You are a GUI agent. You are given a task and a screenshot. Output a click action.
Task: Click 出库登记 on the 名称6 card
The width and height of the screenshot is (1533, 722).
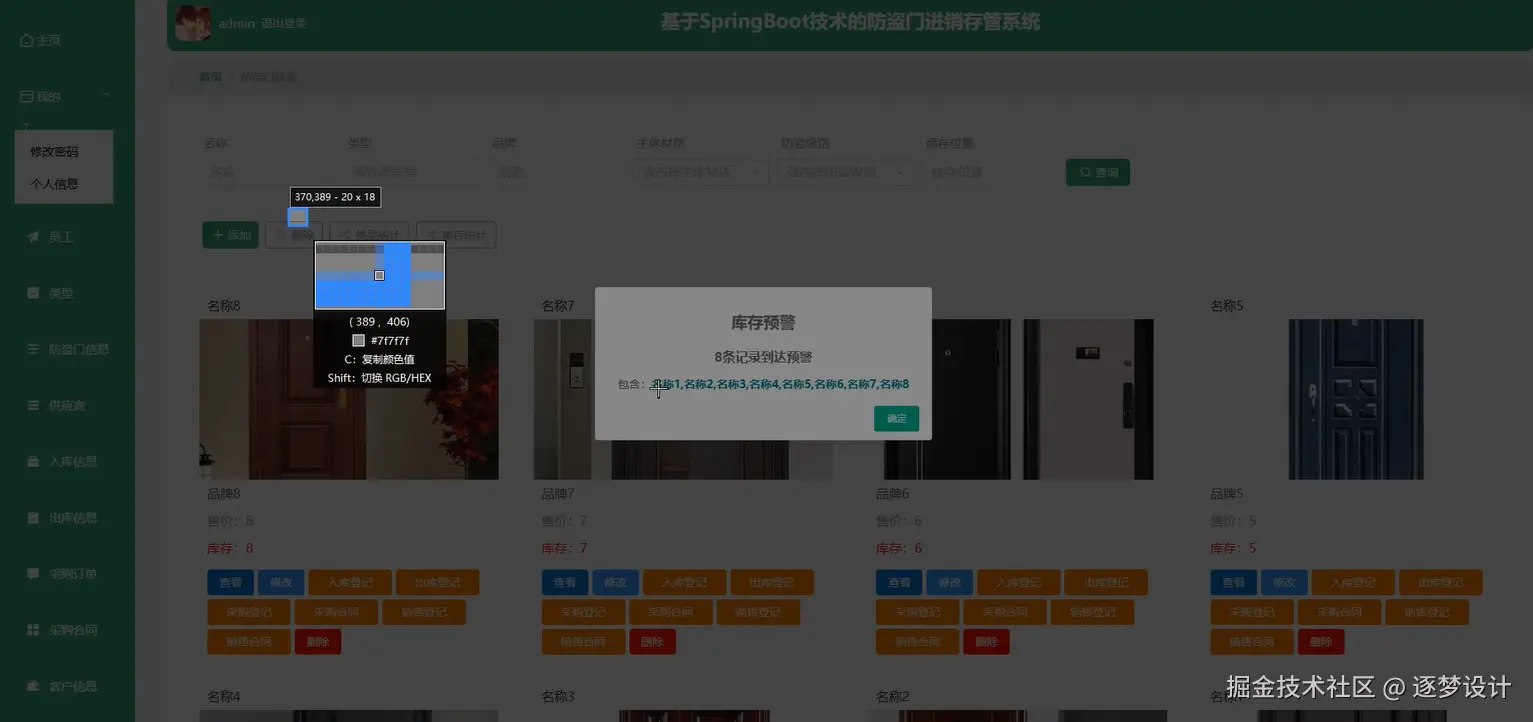(1106, 582)
